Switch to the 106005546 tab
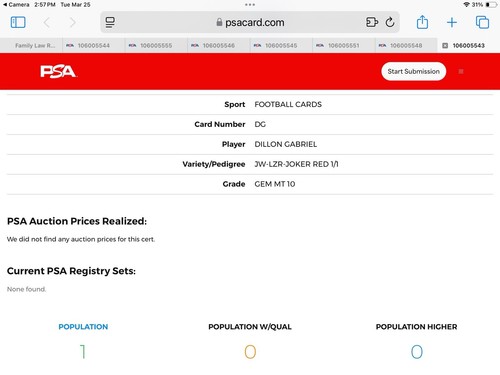 [218, 45]
